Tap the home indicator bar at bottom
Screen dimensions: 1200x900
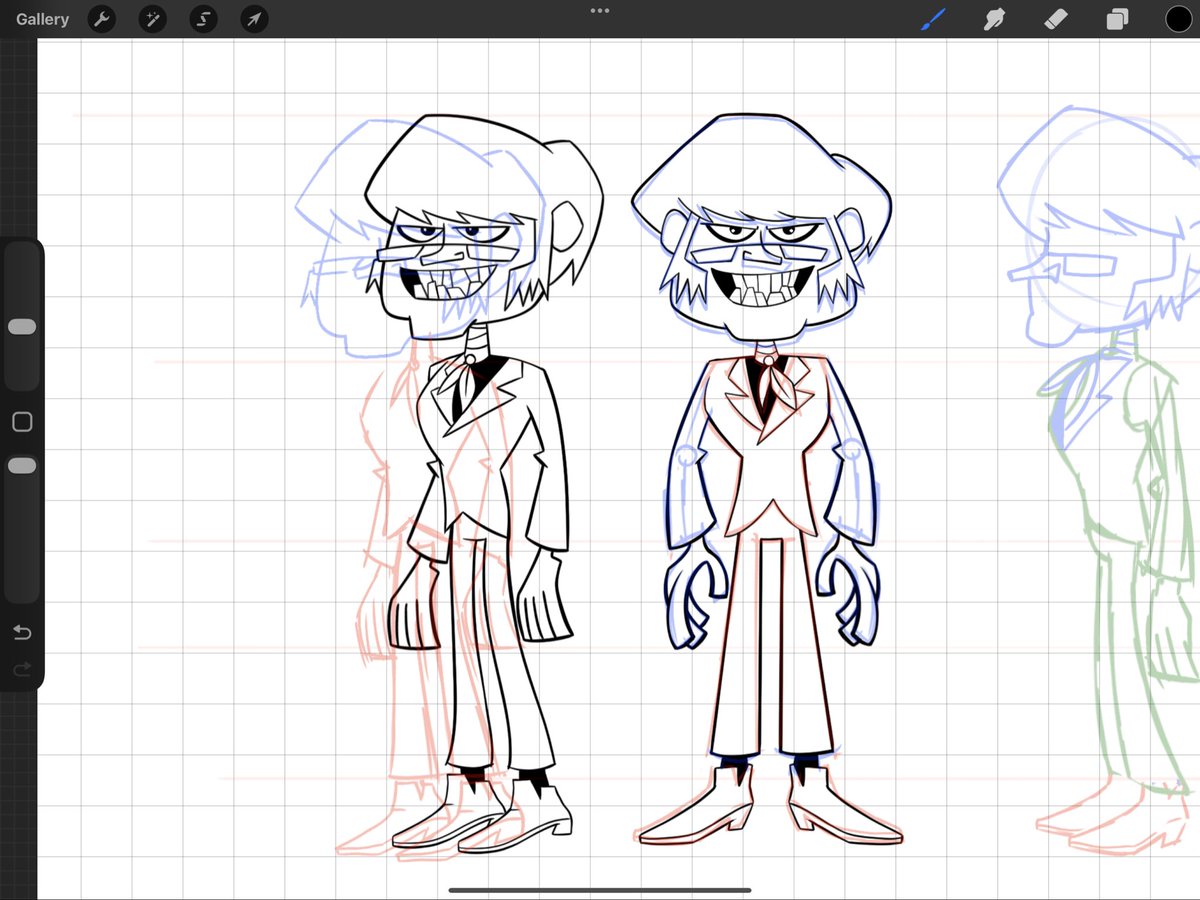600,889
